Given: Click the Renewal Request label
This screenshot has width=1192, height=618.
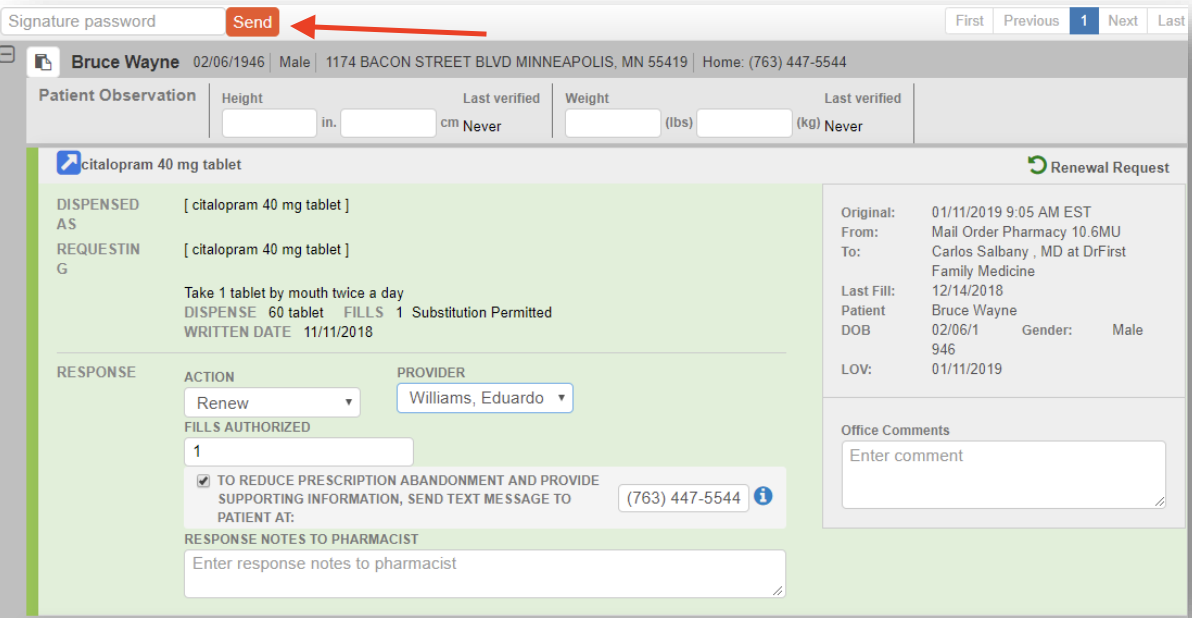Looking at the screenshot, I should point(1110,167).
